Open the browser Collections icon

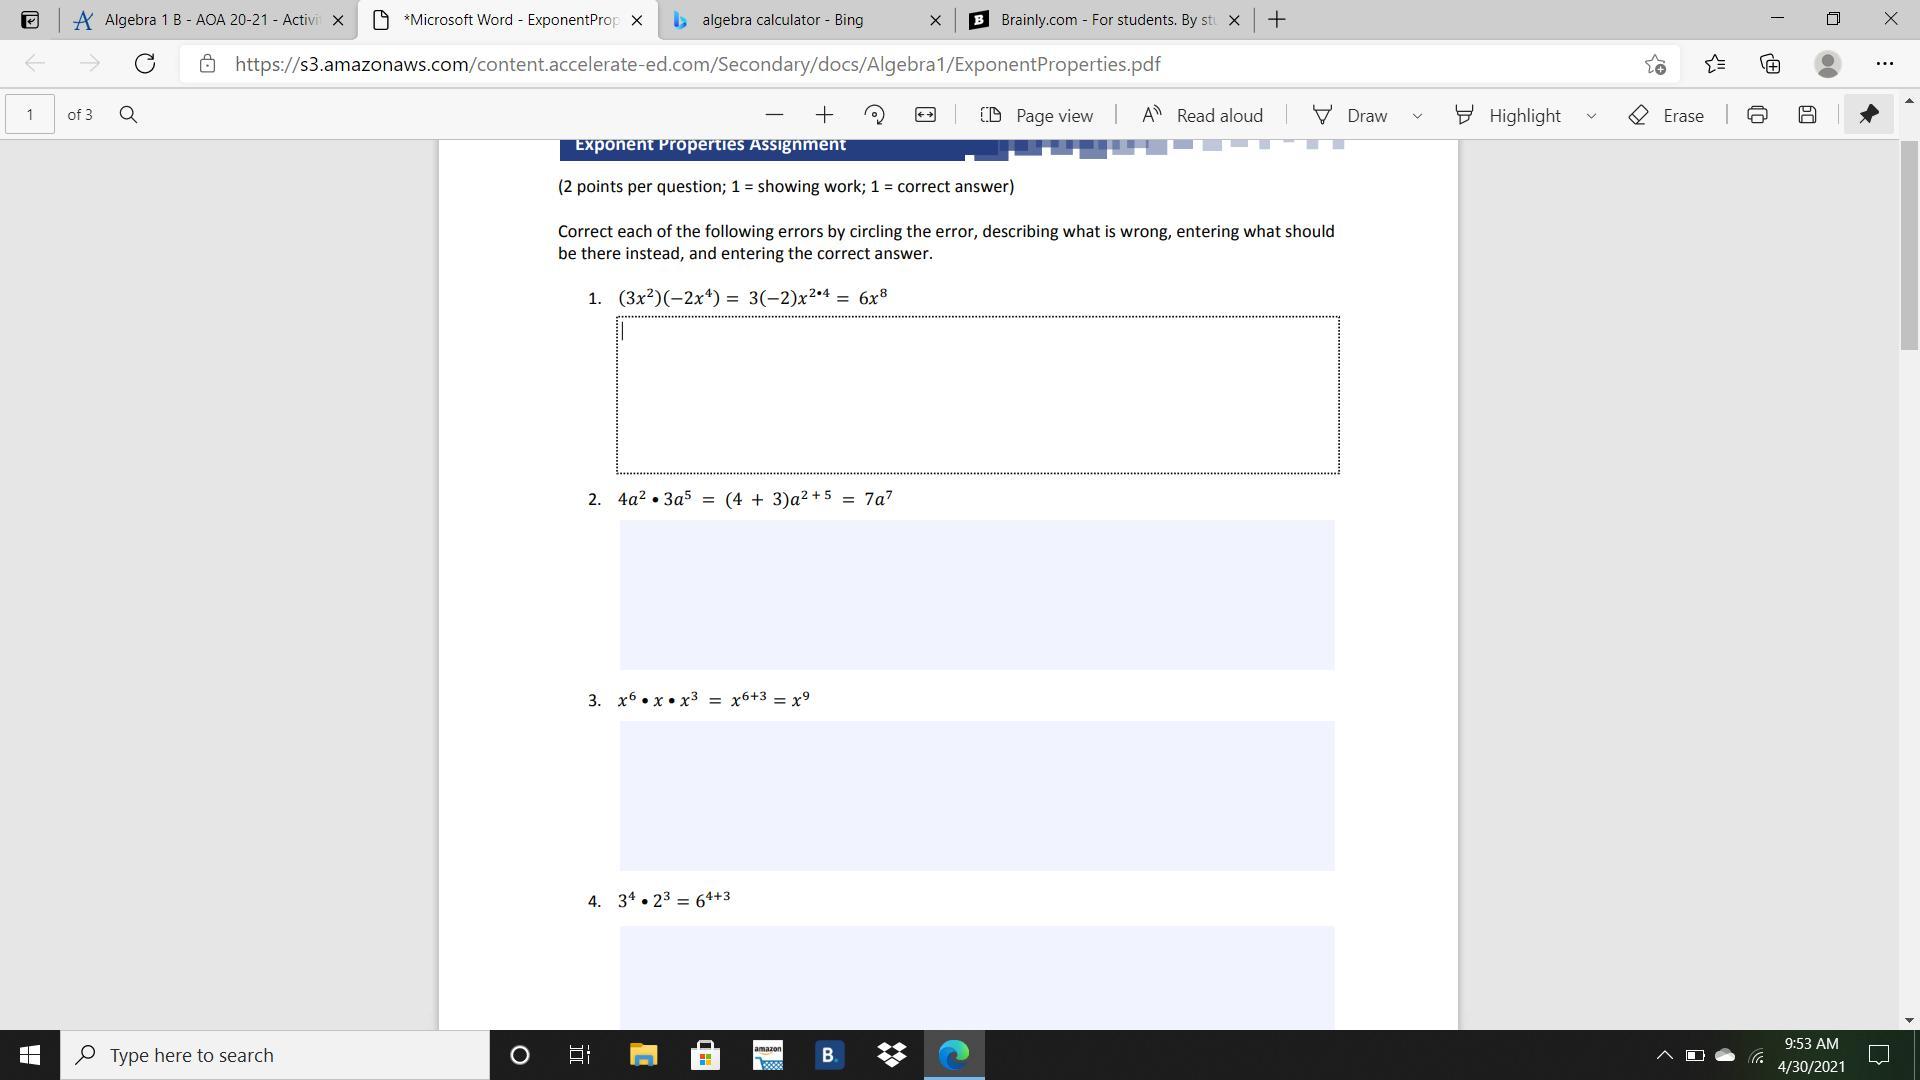click(x=1770, y=64)
